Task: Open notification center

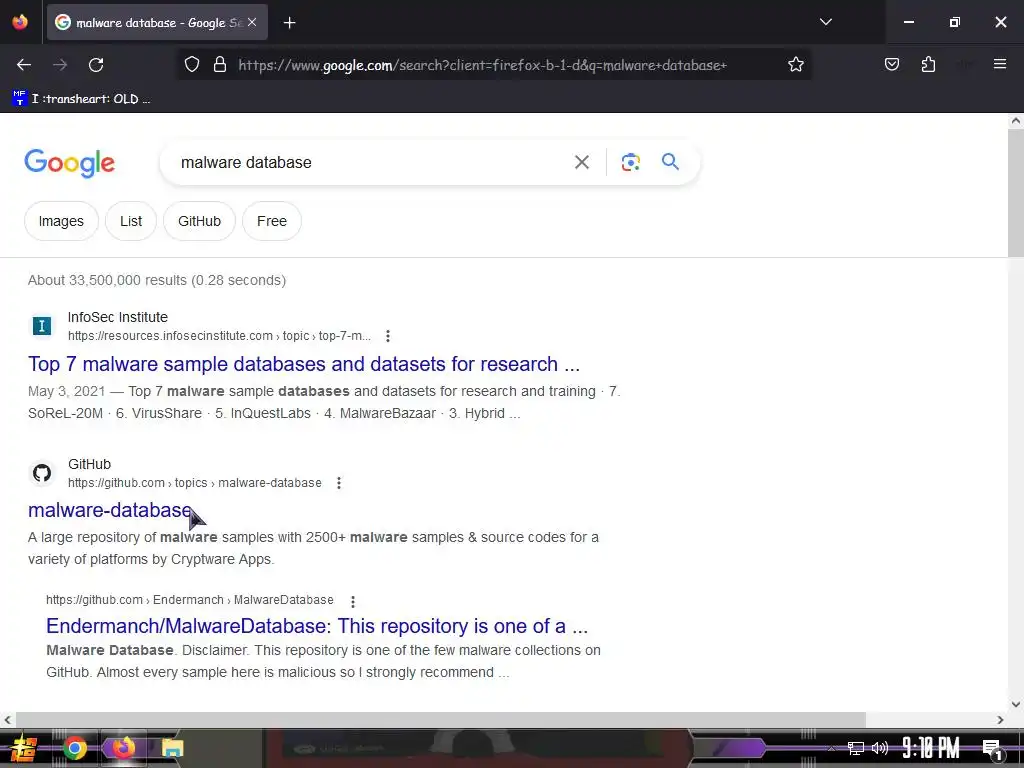Action: click(x=992, y=749)
